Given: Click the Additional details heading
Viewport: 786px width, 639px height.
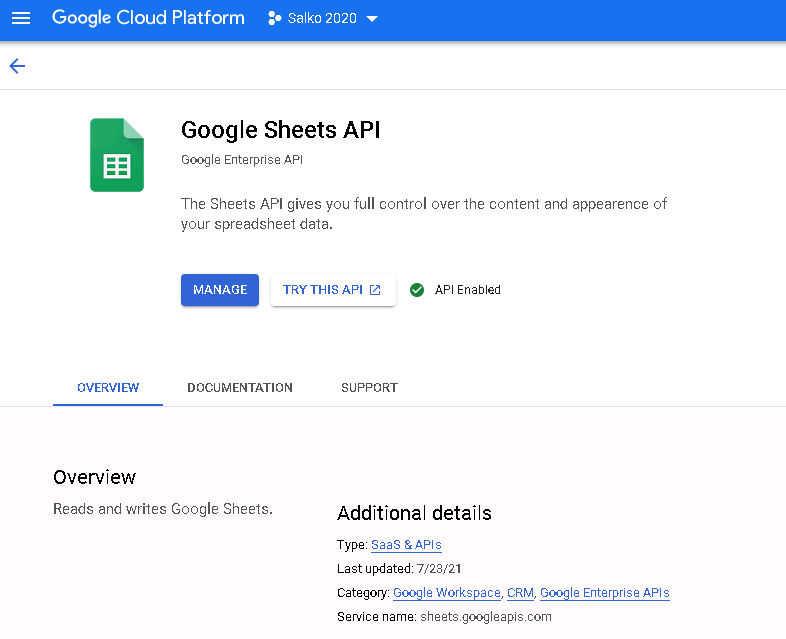Looking at the screenshot, I should [414, 513].
